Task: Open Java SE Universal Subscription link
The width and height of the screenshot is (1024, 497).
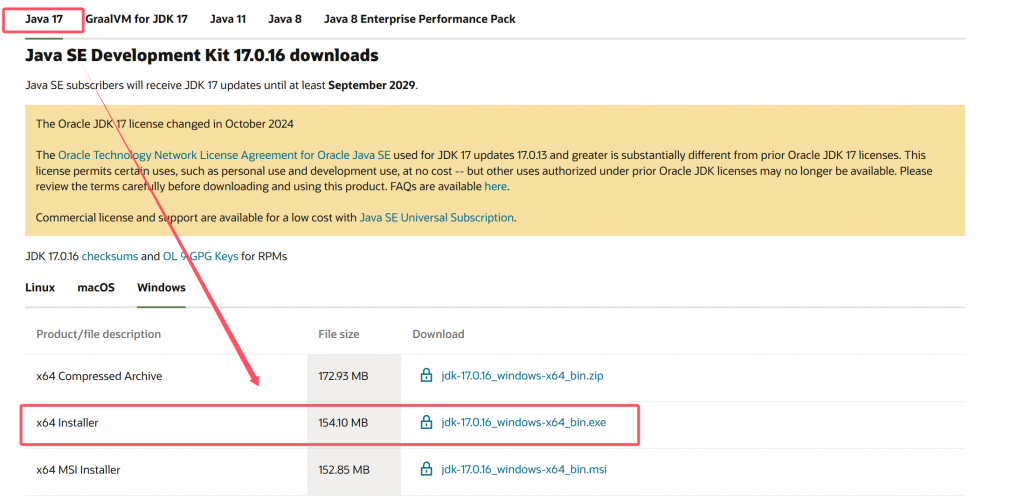Action: click(436, 217)
